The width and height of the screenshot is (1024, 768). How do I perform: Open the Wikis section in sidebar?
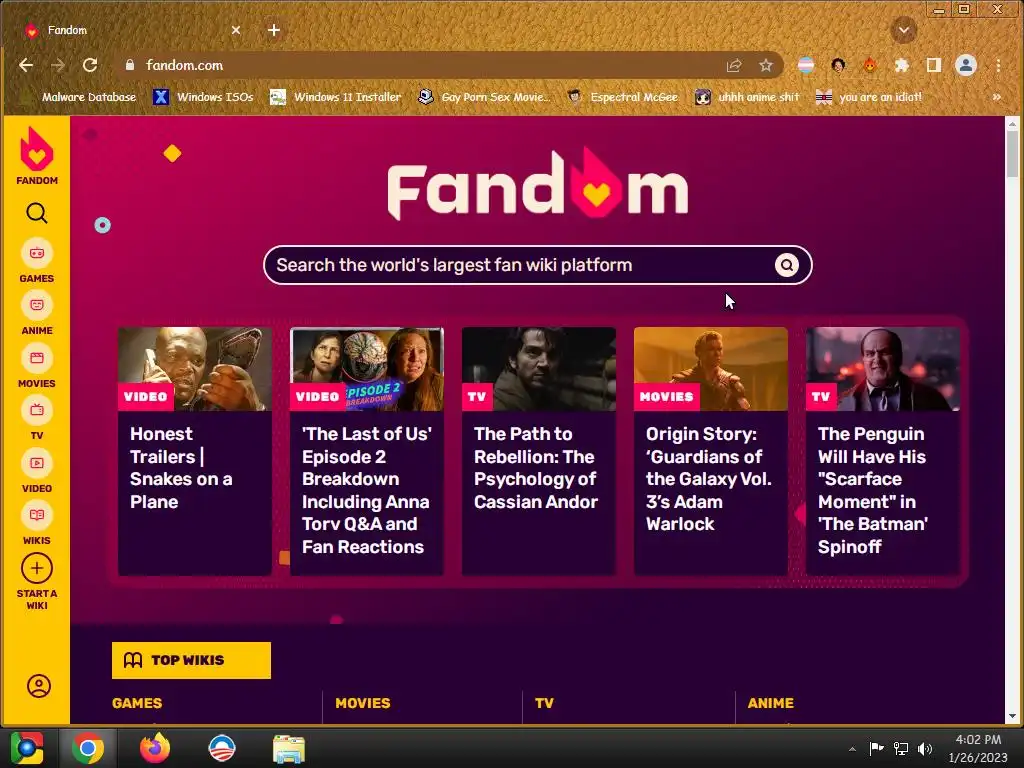pos(37,524)
